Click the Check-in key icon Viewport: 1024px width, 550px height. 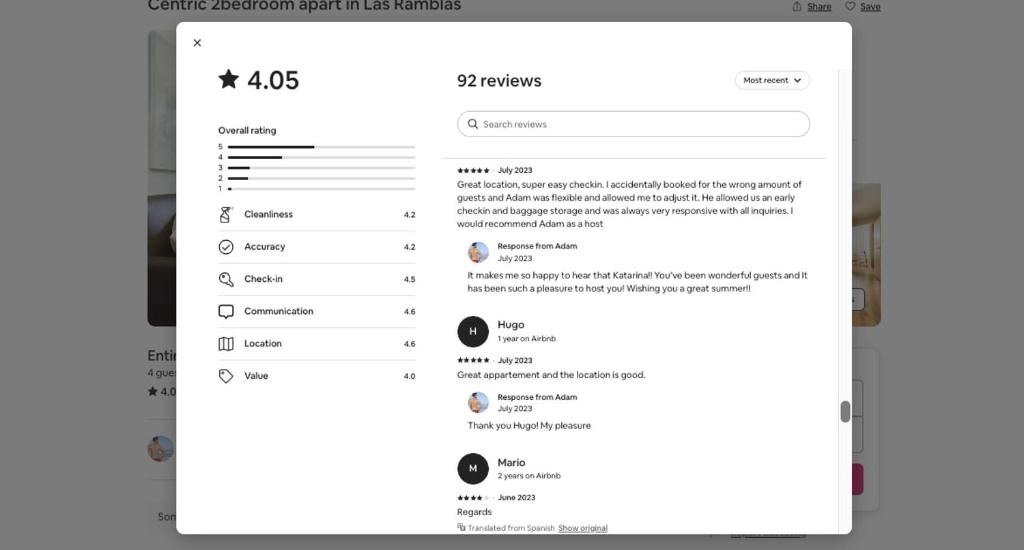click(x=226, y=280)
